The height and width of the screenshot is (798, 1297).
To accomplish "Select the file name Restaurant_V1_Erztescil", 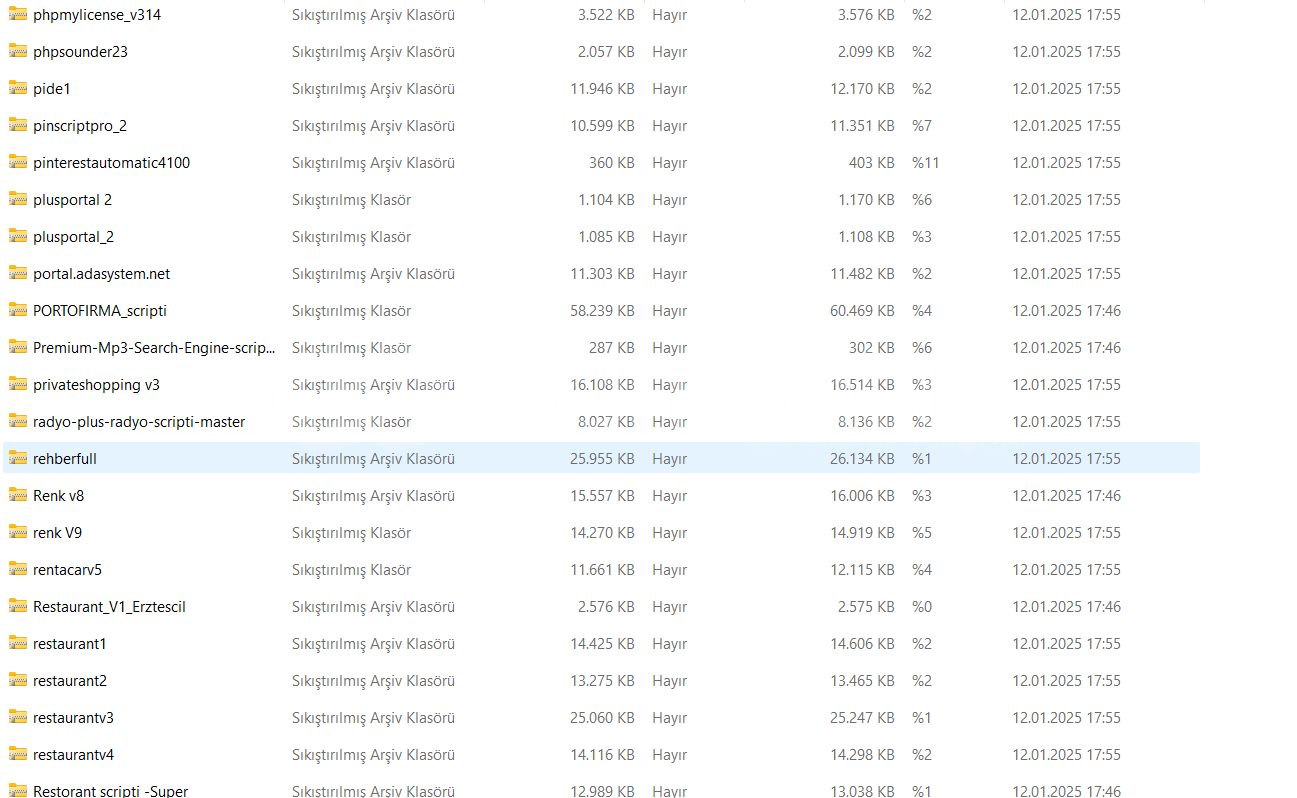I will (109, 607).
